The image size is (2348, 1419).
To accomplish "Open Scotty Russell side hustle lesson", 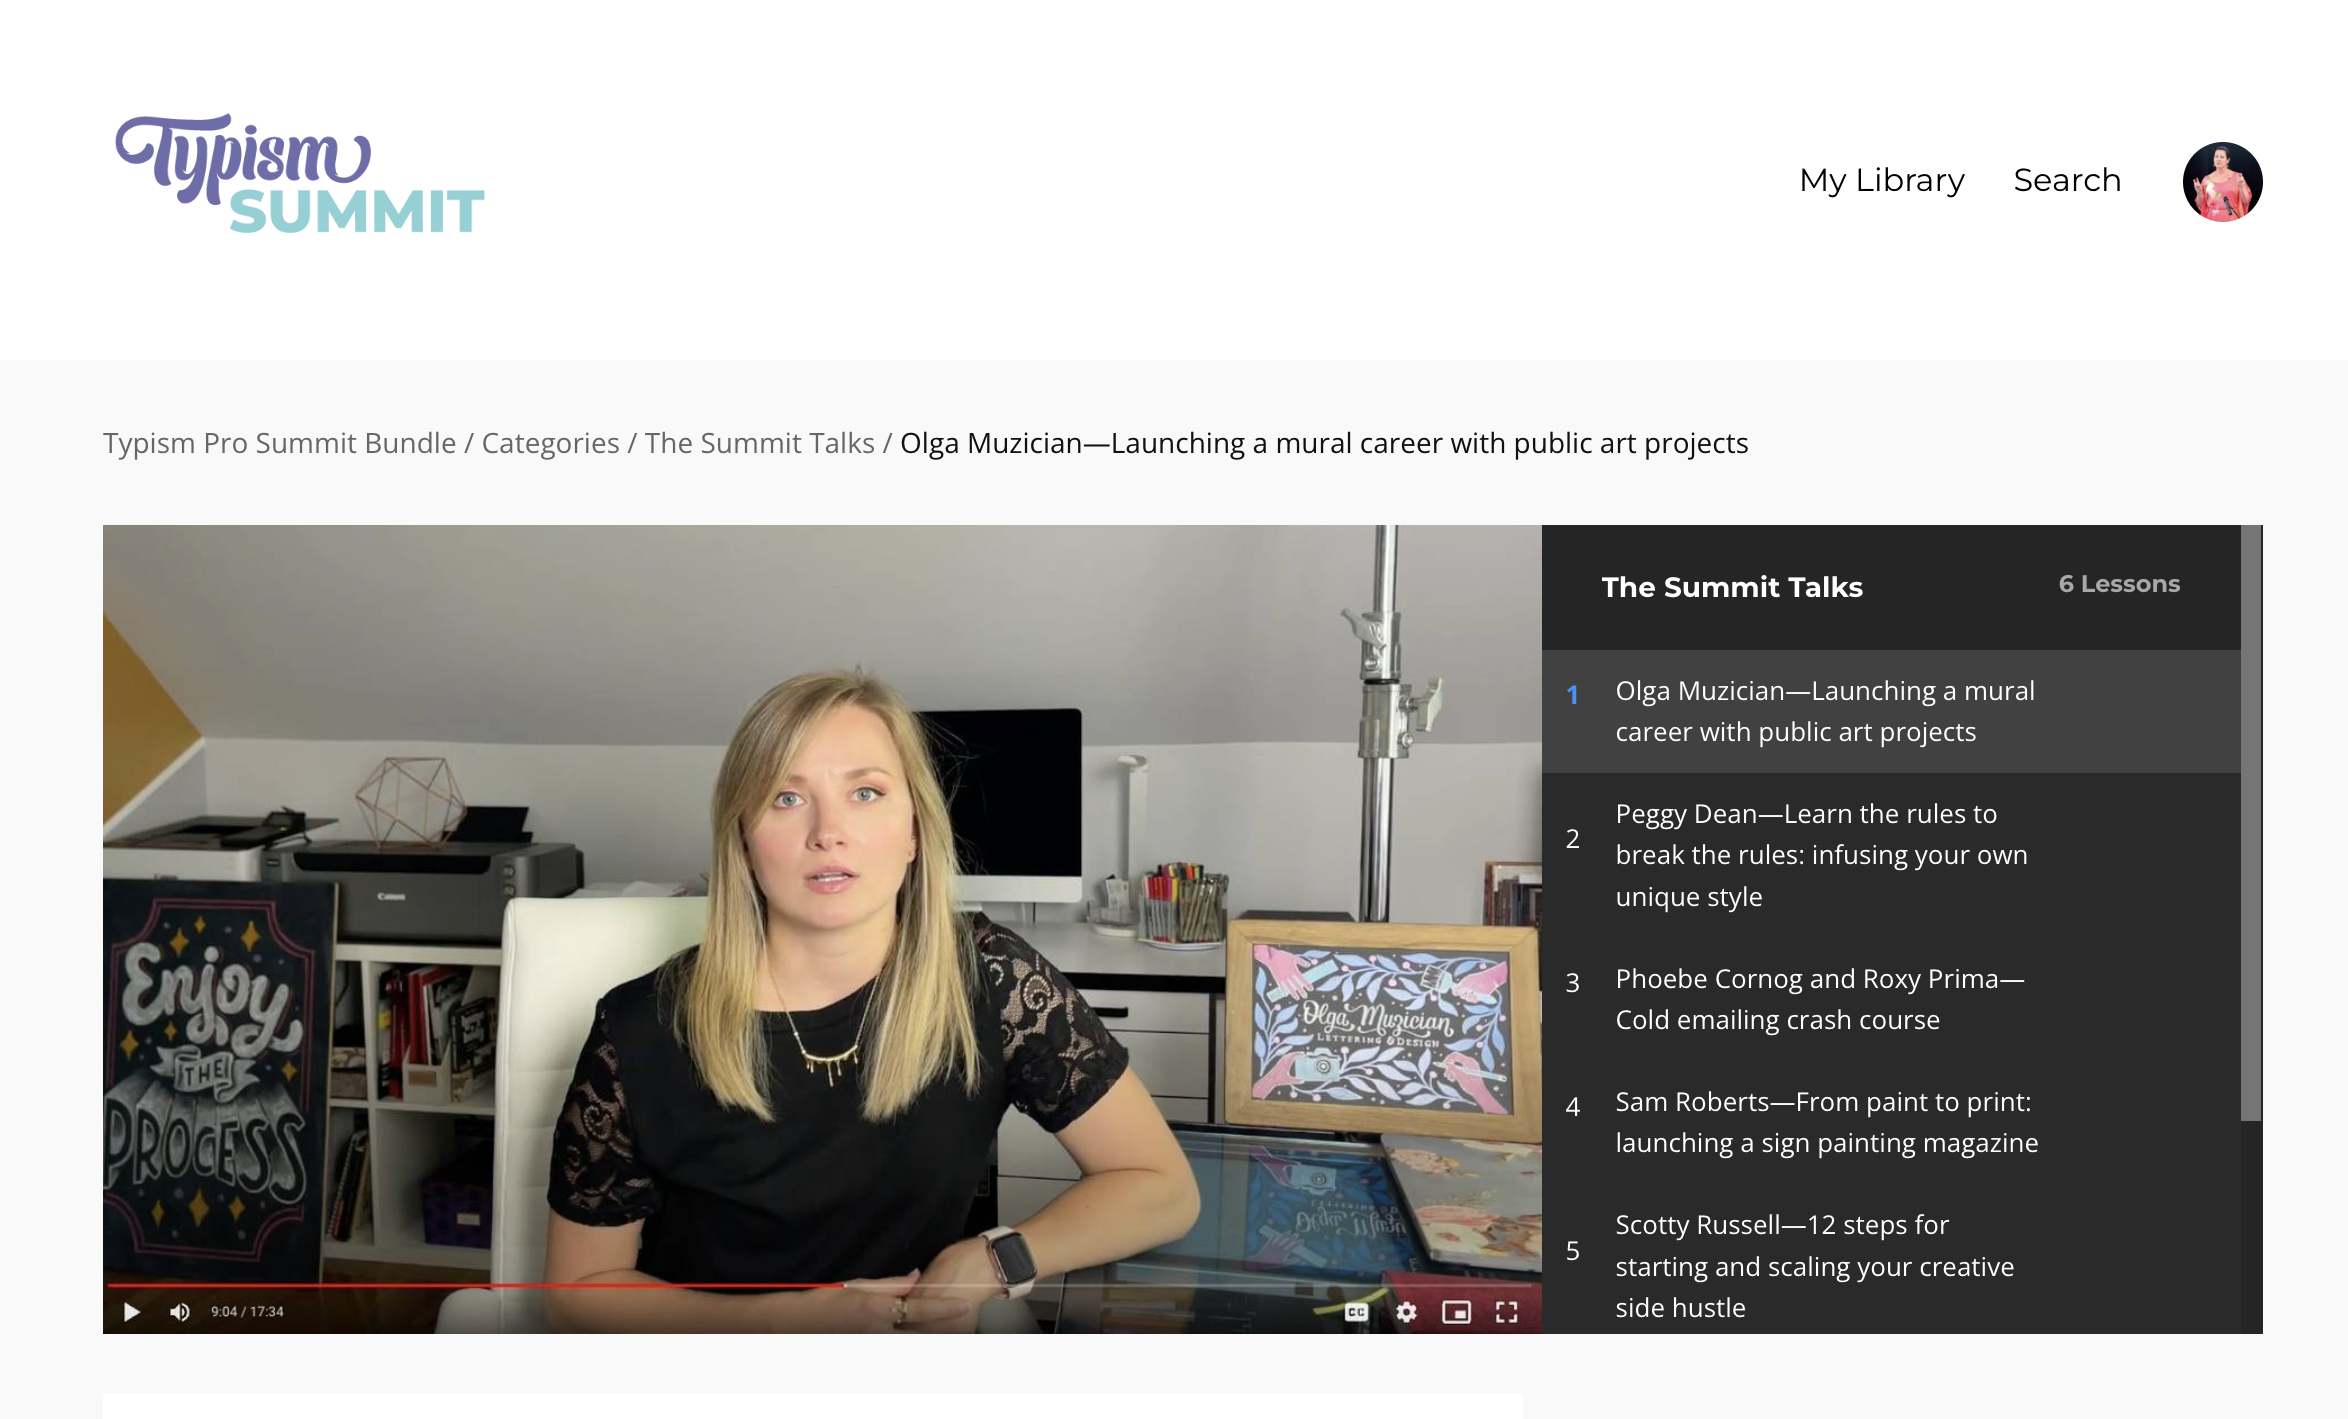I will tap(1891, 1266).
